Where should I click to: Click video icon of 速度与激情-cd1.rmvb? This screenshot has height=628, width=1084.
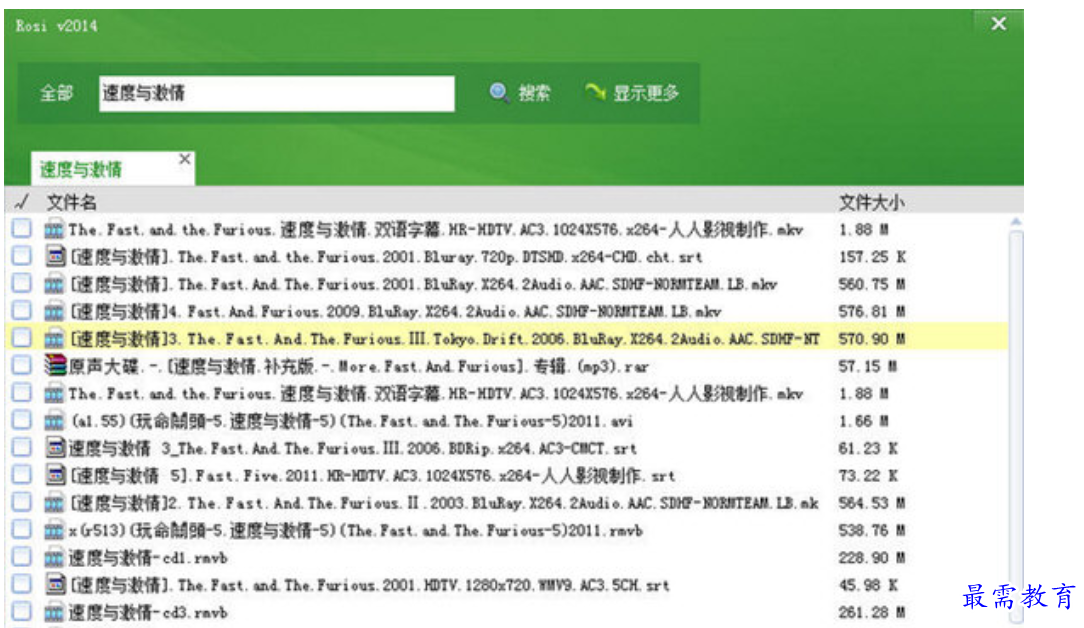55,557
